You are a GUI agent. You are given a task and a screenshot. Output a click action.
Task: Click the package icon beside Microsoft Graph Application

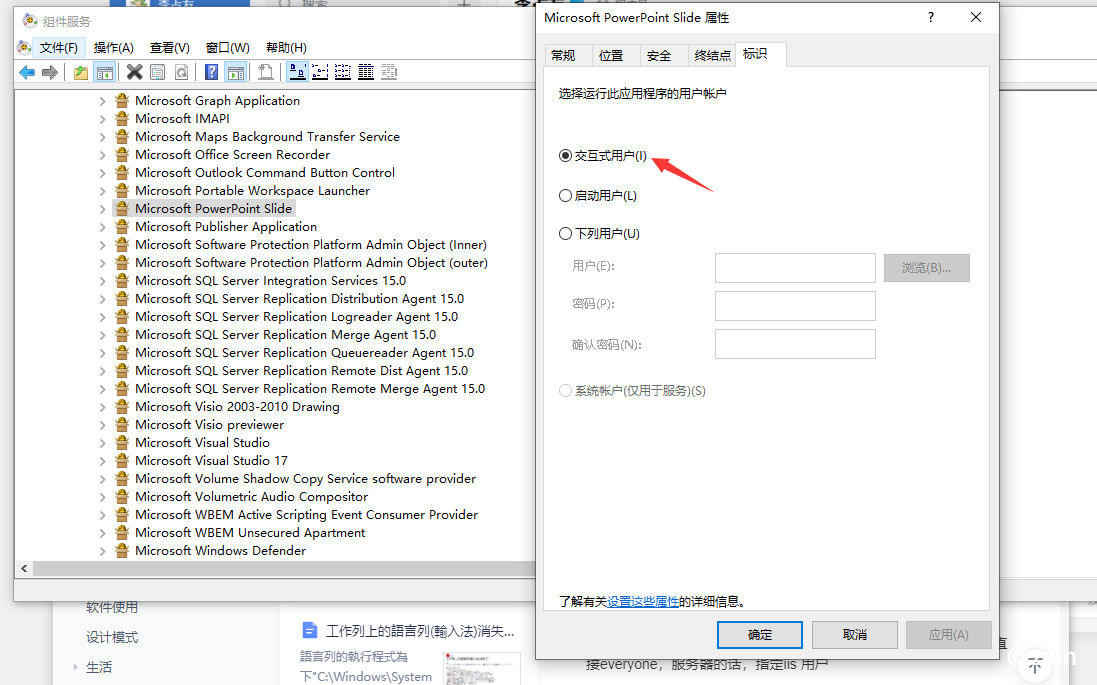pyautogui.click(x=122, y=100)
